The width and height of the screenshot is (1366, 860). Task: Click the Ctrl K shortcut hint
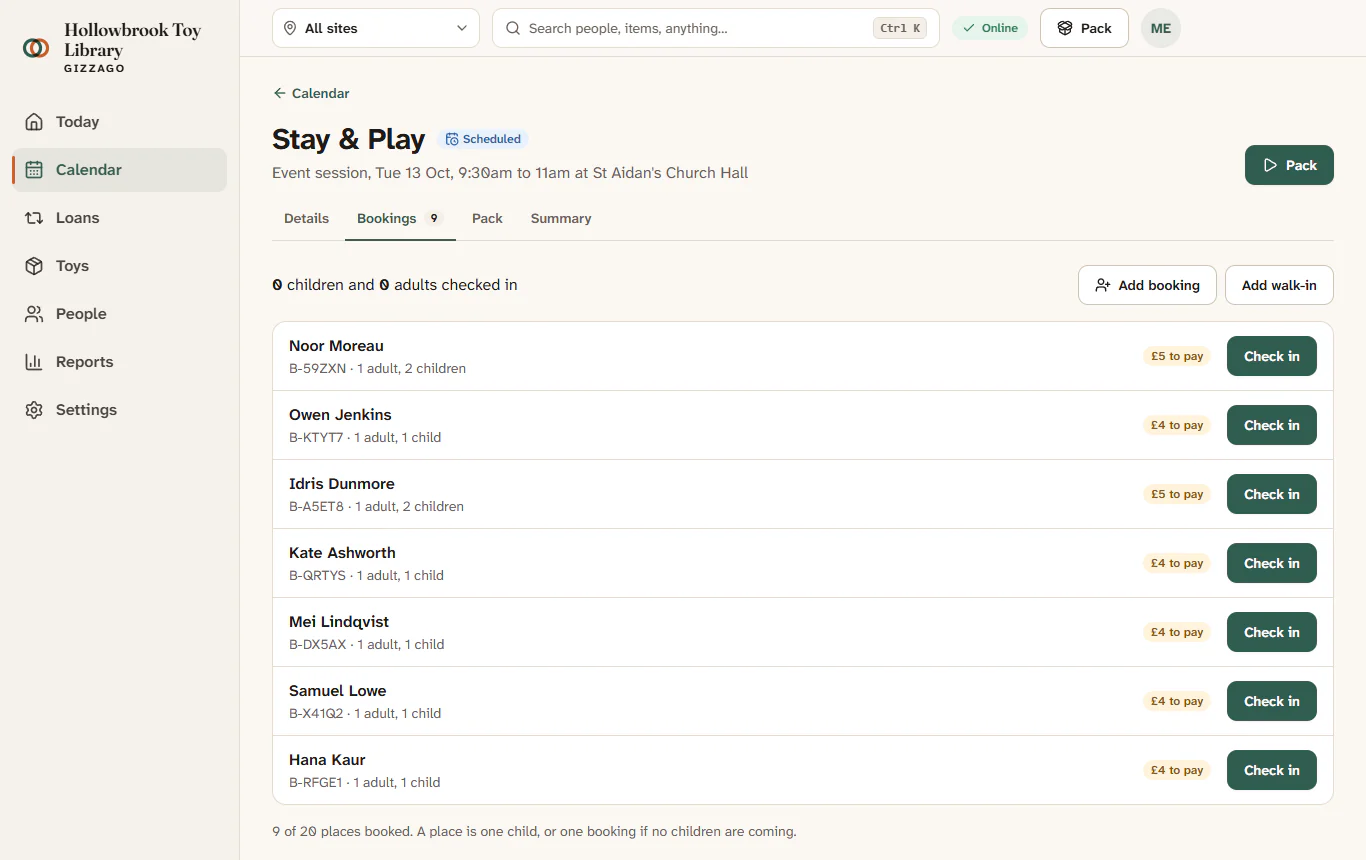900,28
